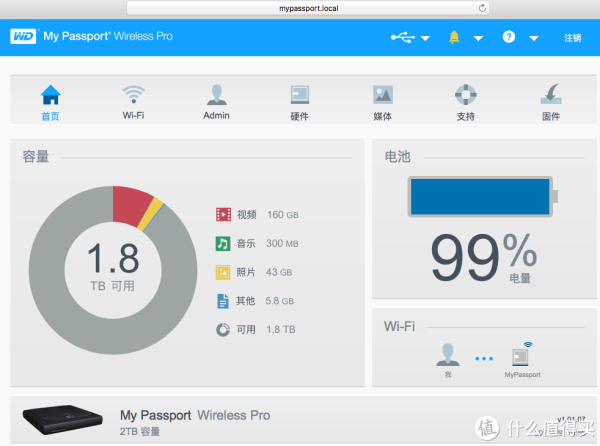
Task: Click the WD logo
Action: click(23, 36)
